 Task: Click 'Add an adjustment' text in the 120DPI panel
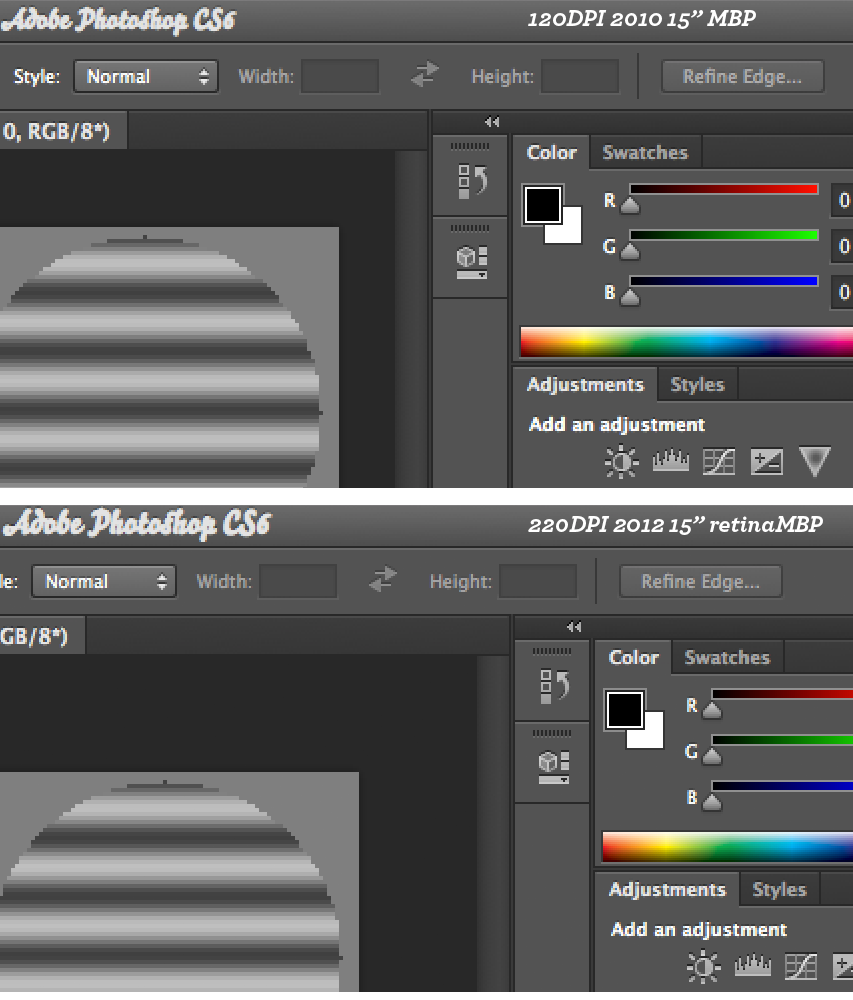pyautogui.click(x=616, y=425)
